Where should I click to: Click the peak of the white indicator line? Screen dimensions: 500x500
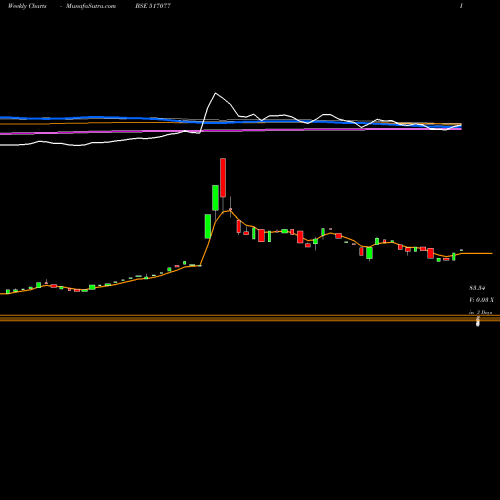coord(215,93)
